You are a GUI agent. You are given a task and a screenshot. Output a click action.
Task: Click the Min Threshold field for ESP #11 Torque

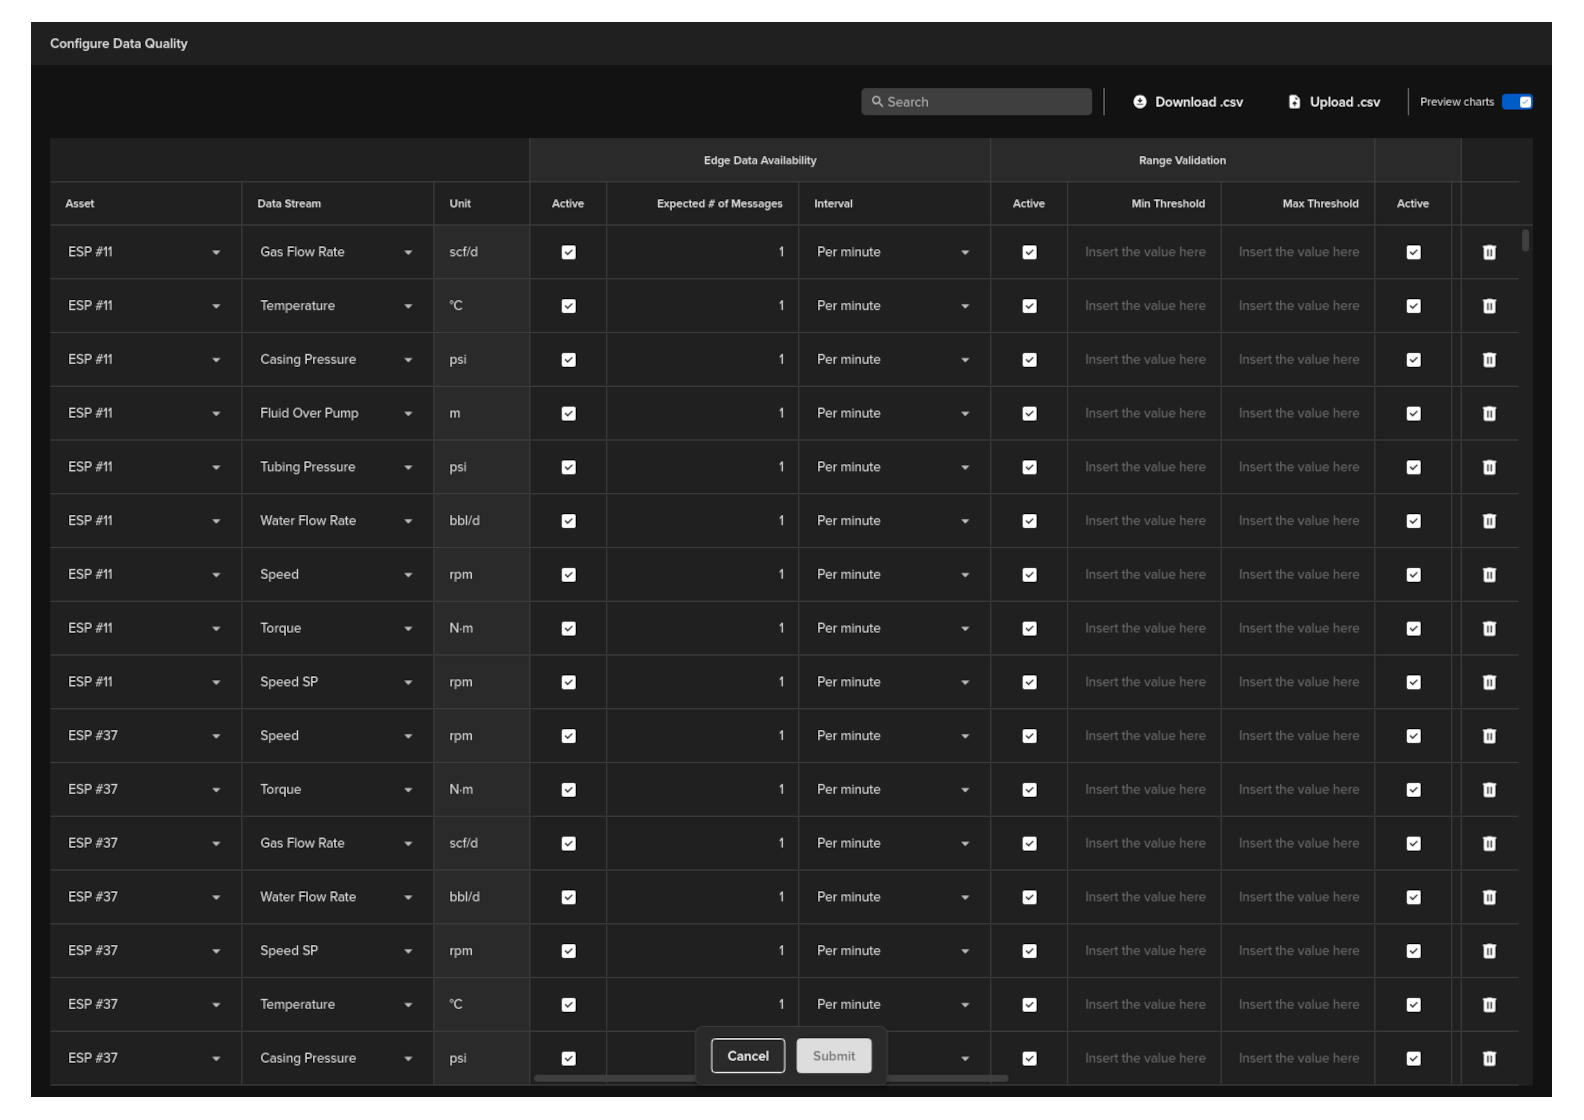[1144, 628]
